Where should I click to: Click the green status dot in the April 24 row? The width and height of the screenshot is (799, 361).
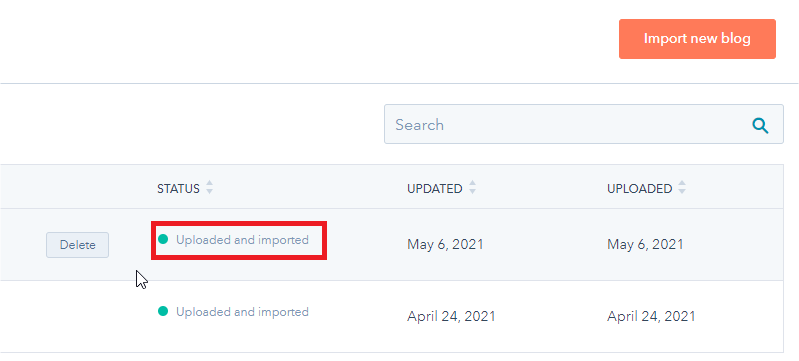163,311
